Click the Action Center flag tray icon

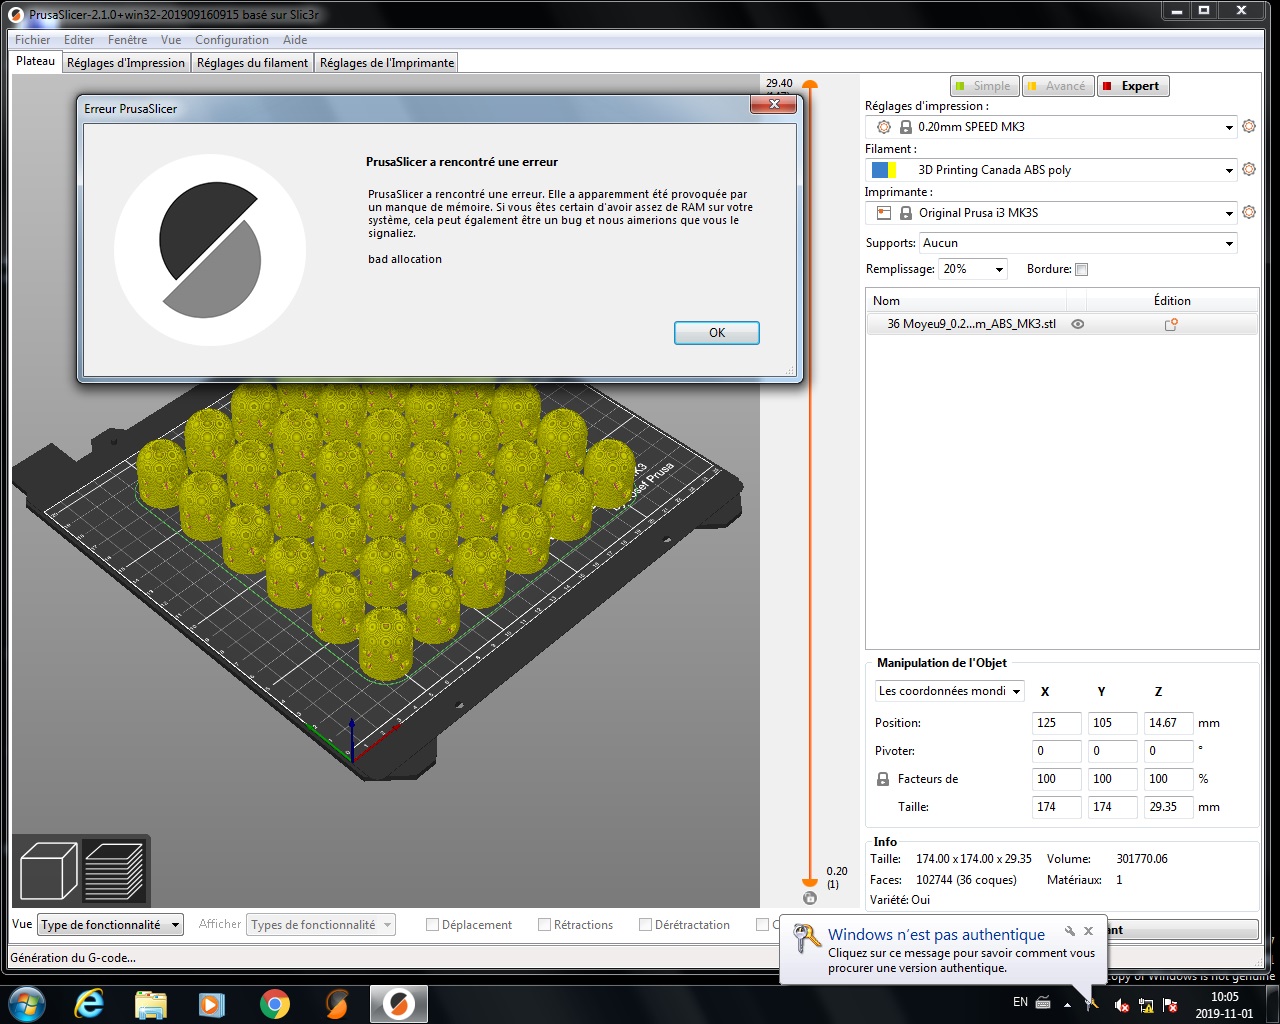pos(1170,1004)
